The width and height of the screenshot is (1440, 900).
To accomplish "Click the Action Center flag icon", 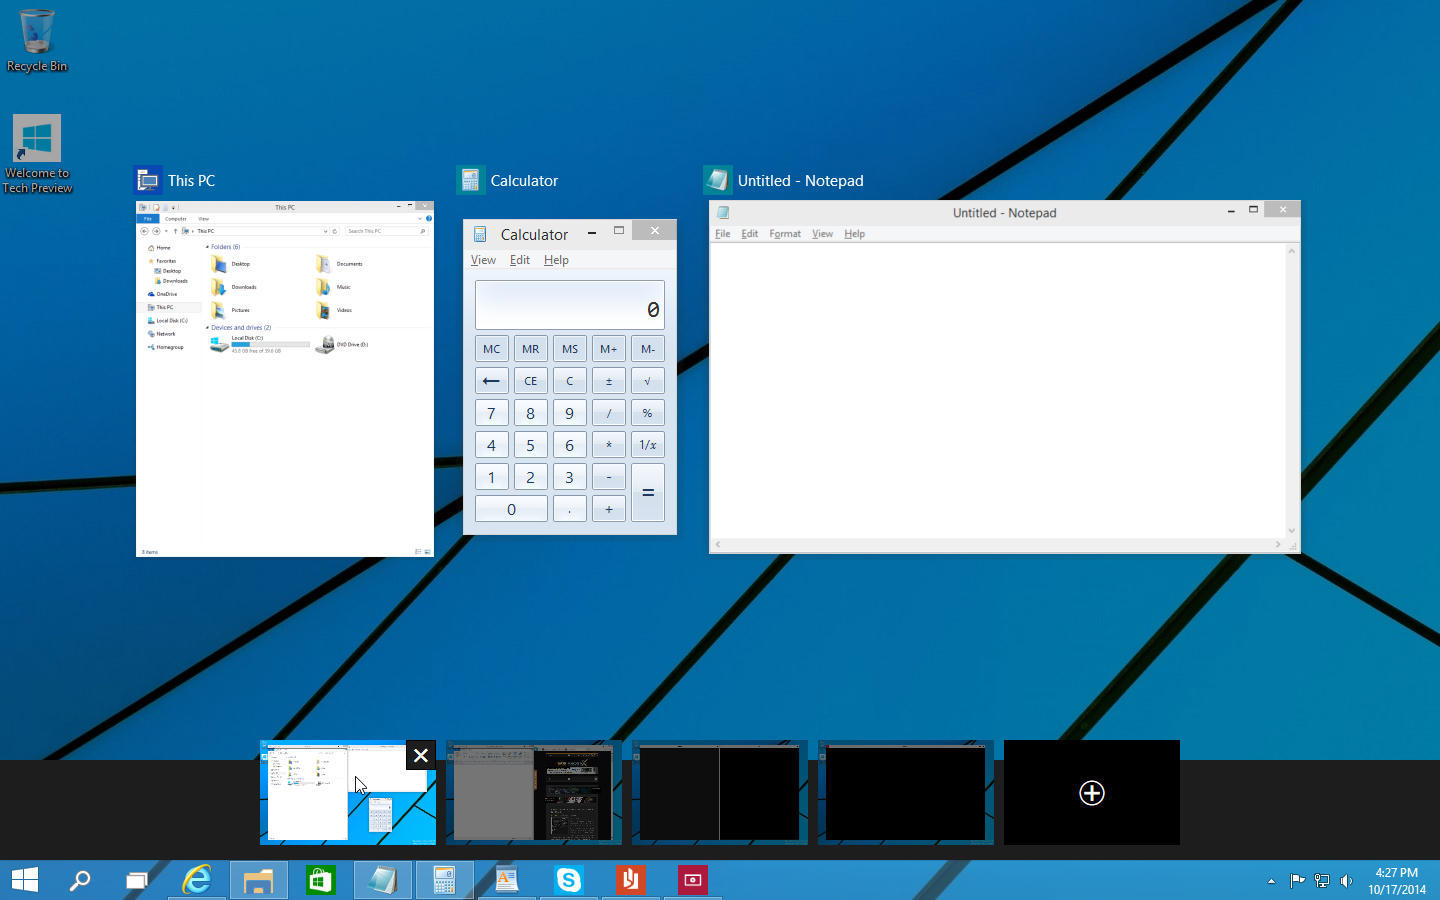I will point(1297,881).
